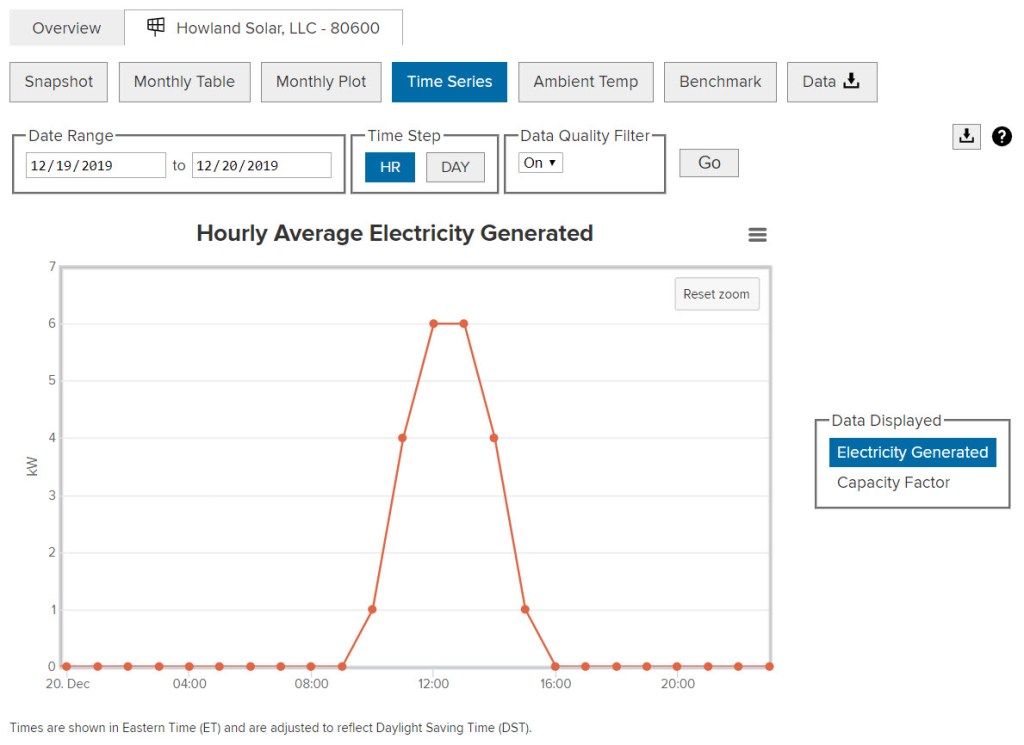Image resolution: width=1024 pixels, height=745 pixels.
Task: Click the 12:00 data point at 6 kW
Action: (x=433, y=323)
